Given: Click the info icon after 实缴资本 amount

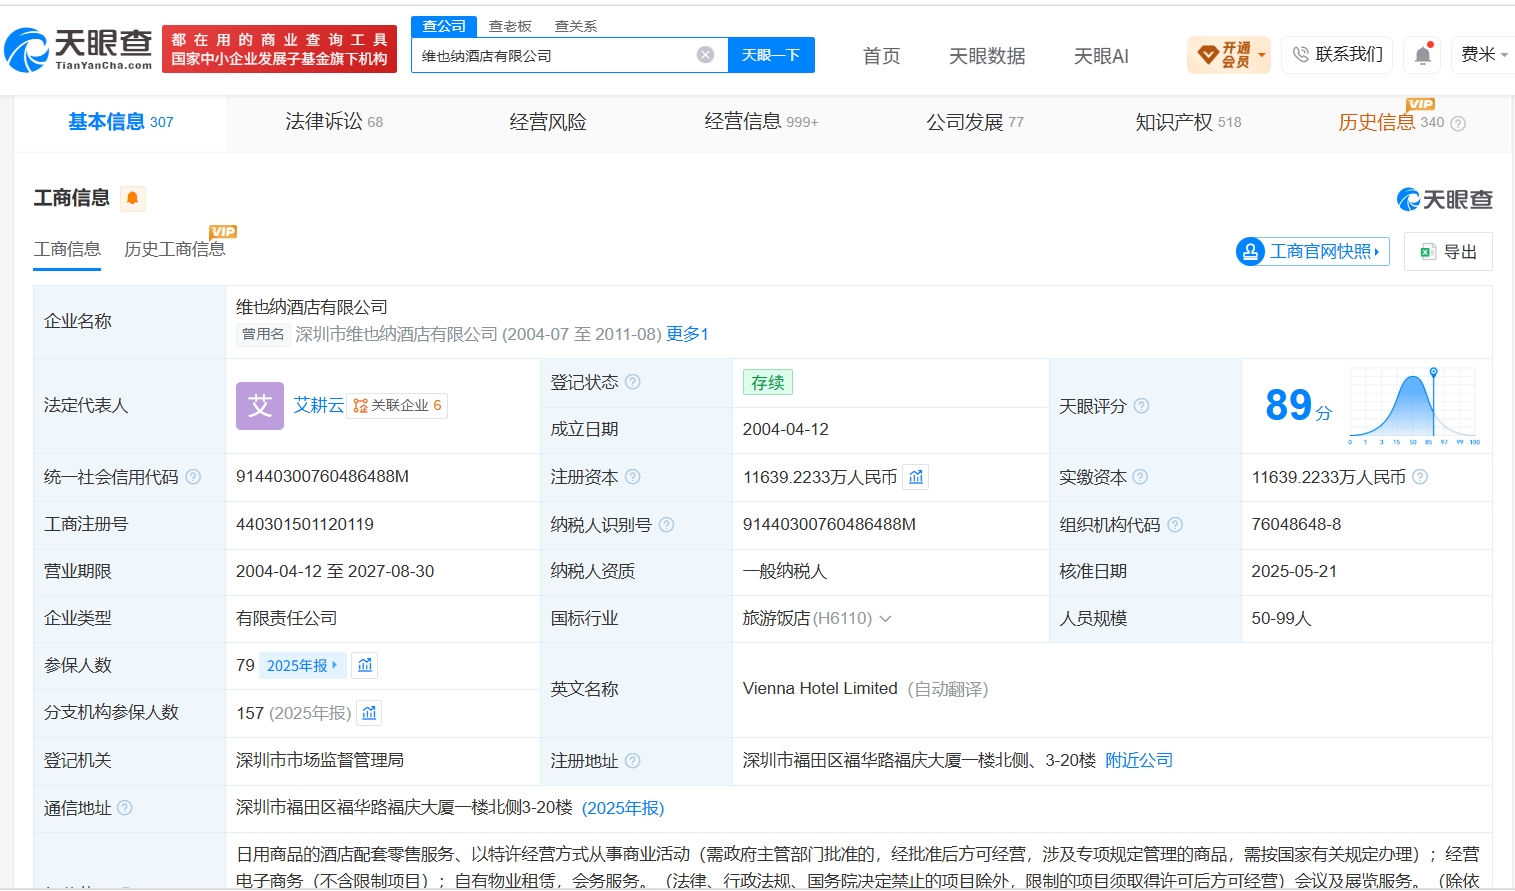Looking at the screenshot, I should coord(1419,477).
